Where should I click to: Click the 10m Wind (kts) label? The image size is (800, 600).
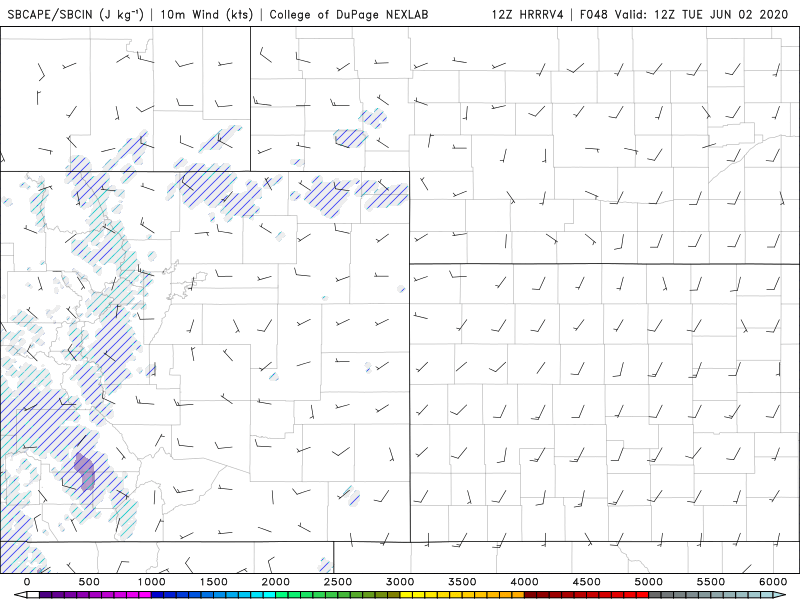(x=207, y=14)
